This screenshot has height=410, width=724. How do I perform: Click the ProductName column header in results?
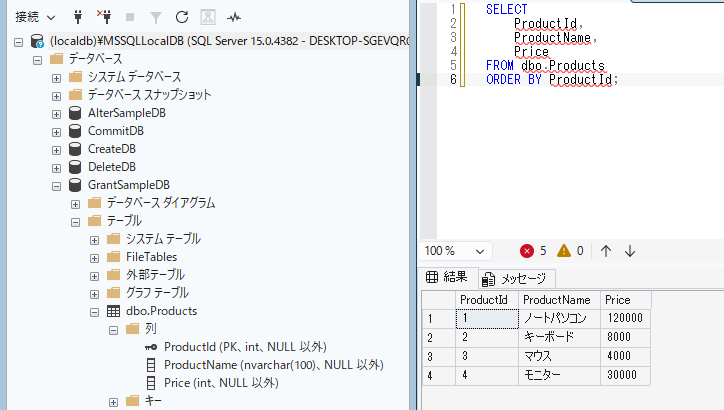tap(559, 300)
